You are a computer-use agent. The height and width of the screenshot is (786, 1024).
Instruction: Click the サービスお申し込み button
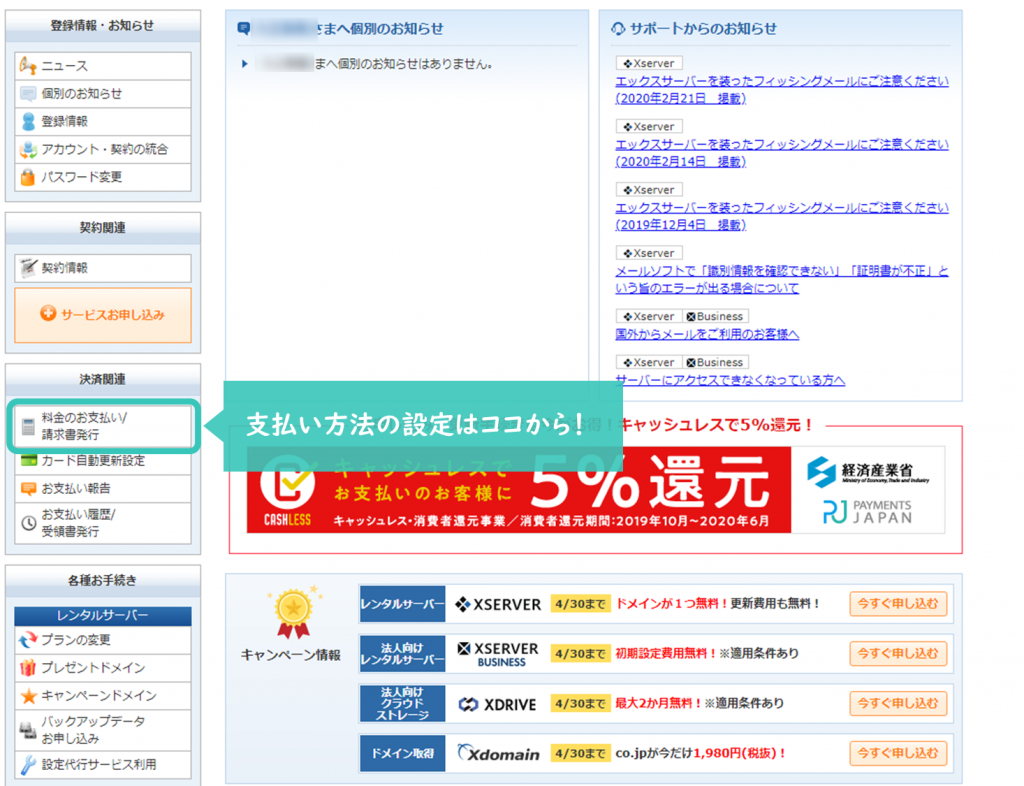pyautogui.click(x=103, y=315)
